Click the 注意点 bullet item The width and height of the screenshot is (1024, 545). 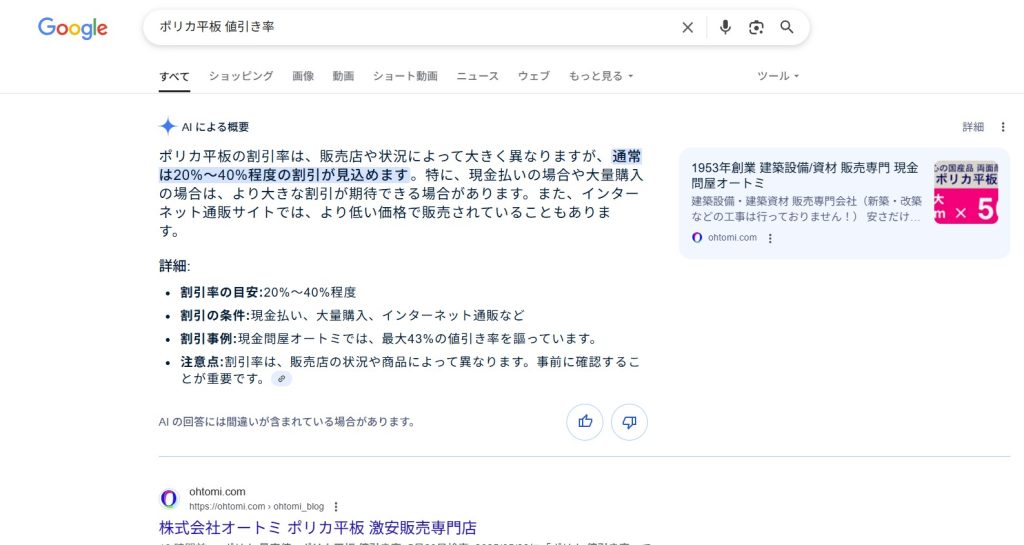[x=410, y=370]
